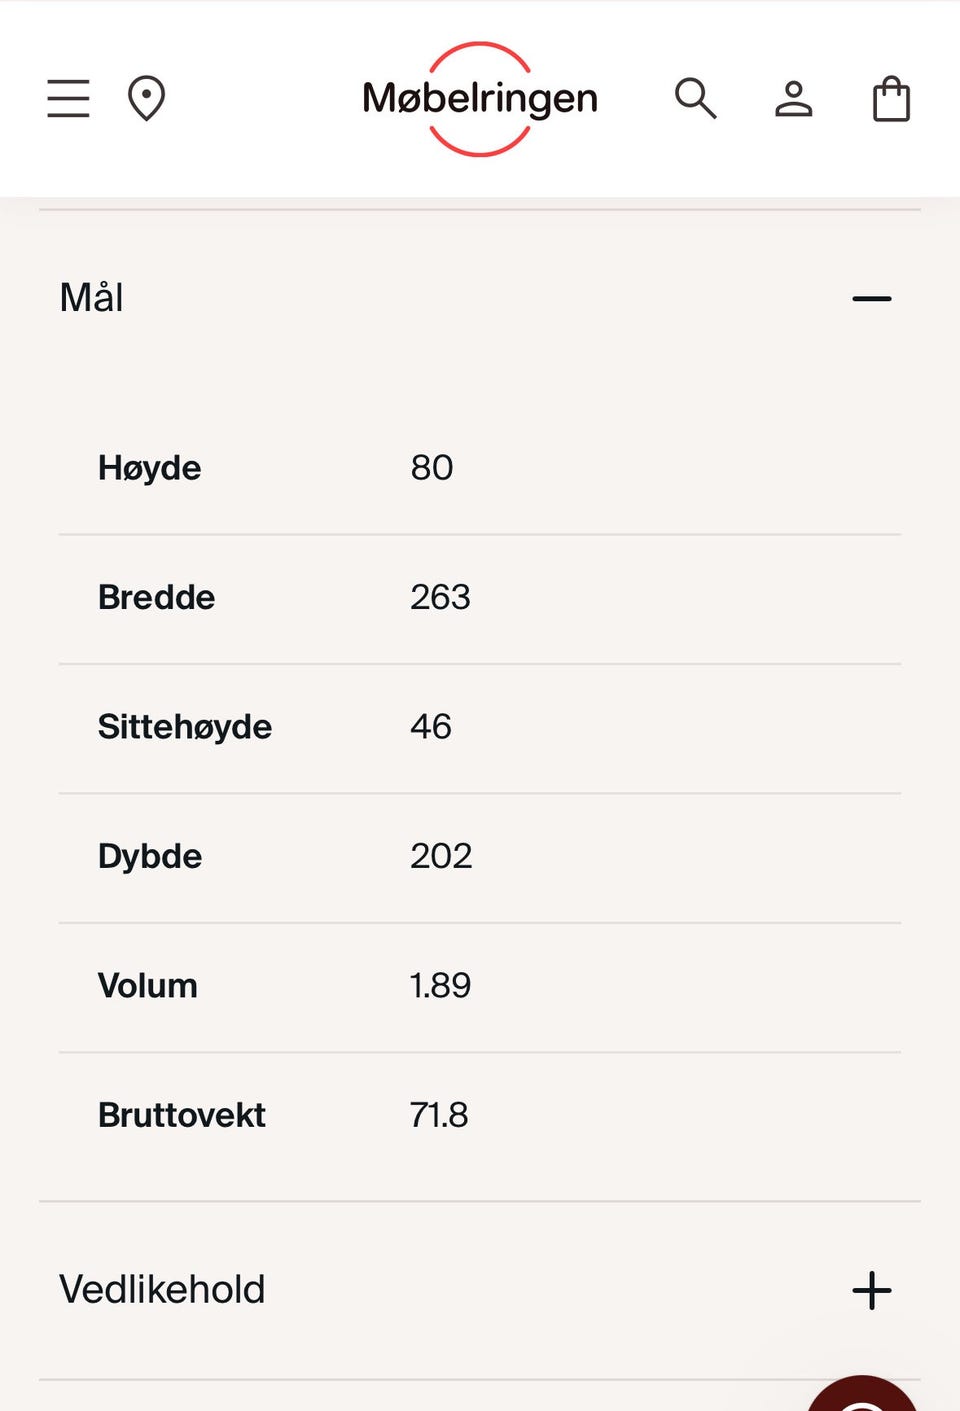Screen dimensions: 960x1411
Task: Open the chat bubble widget
Action: click(862, 1395)
